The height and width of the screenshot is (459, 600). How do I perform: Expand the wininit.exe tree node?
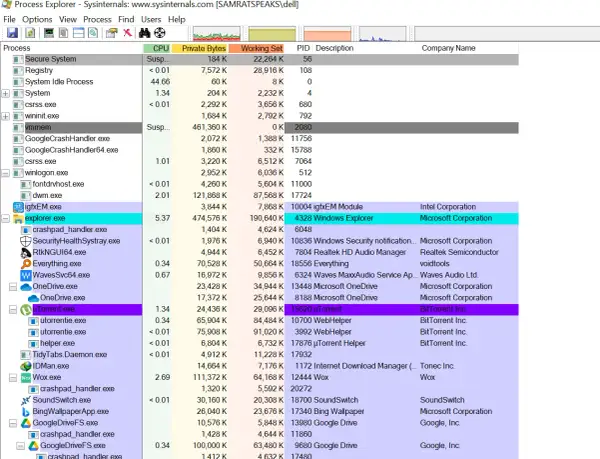(6, 116)
